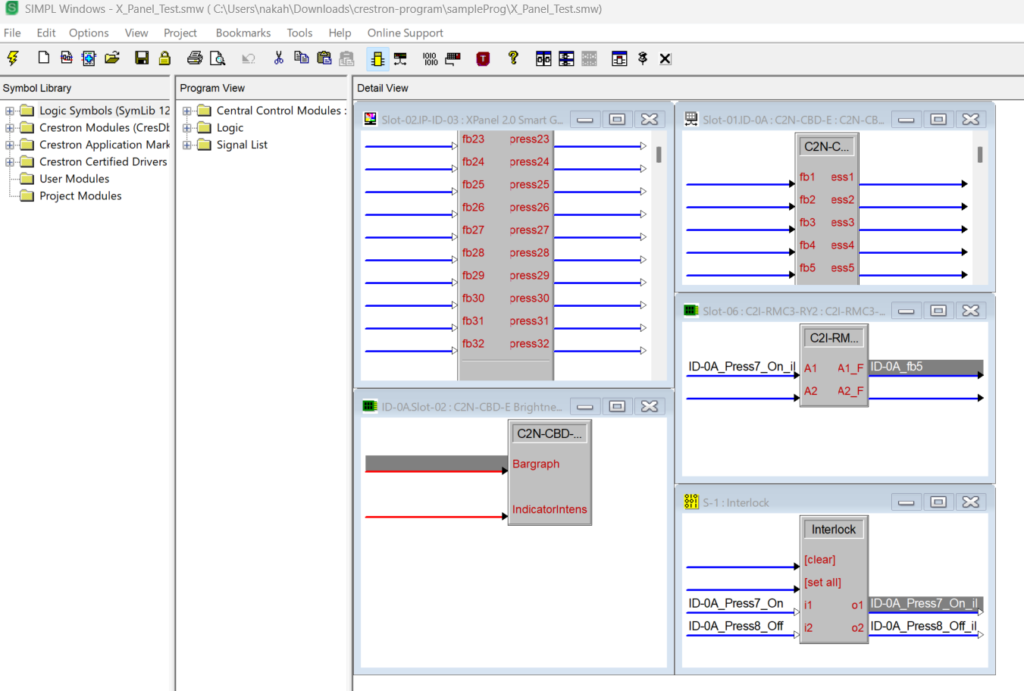1024x691 pixels.
Task: Expand Logic Symbols in Symbol Library
Action: coord(10,111)
